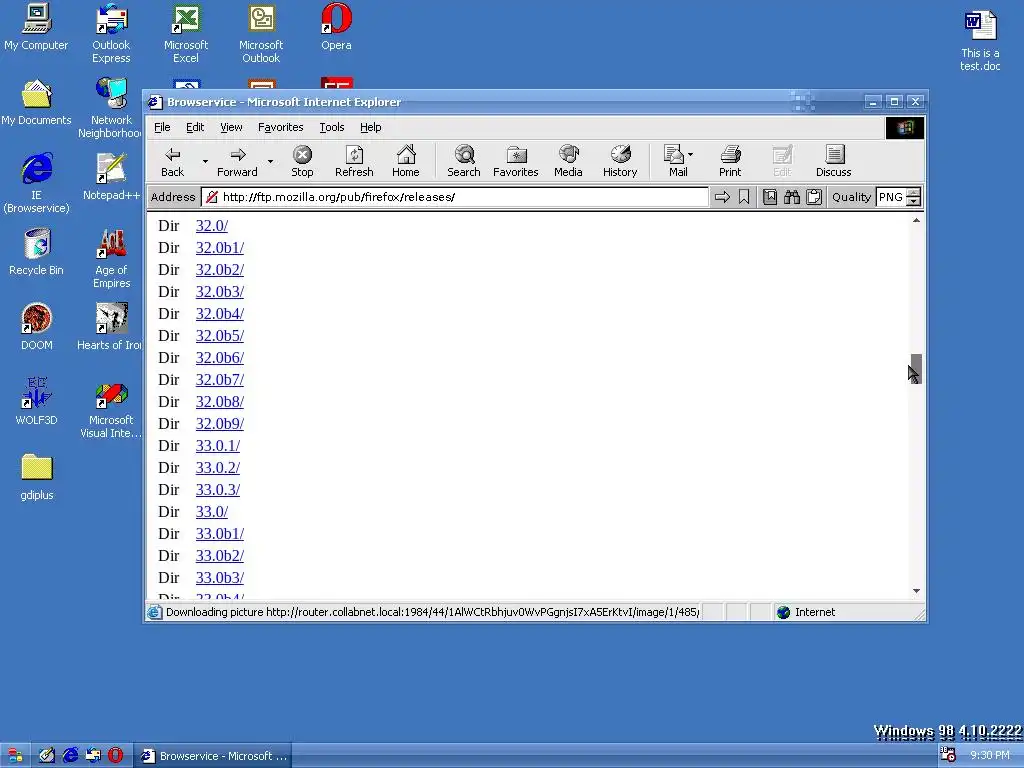The width and height of the screenshot is (1024, 768).
Task: Select the Microsoft Outlook desktop shortcut
Action: coord(261,33)
